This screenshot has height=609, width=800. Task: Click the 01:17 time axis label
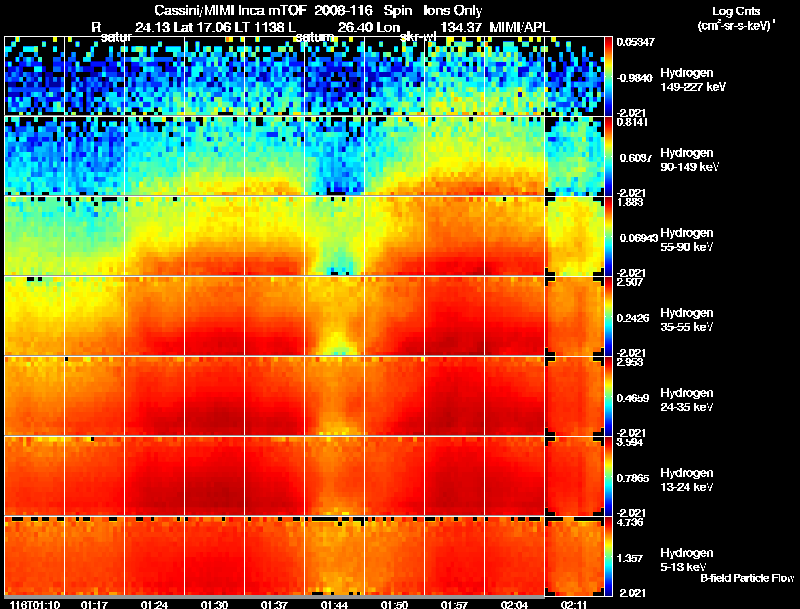94,605
